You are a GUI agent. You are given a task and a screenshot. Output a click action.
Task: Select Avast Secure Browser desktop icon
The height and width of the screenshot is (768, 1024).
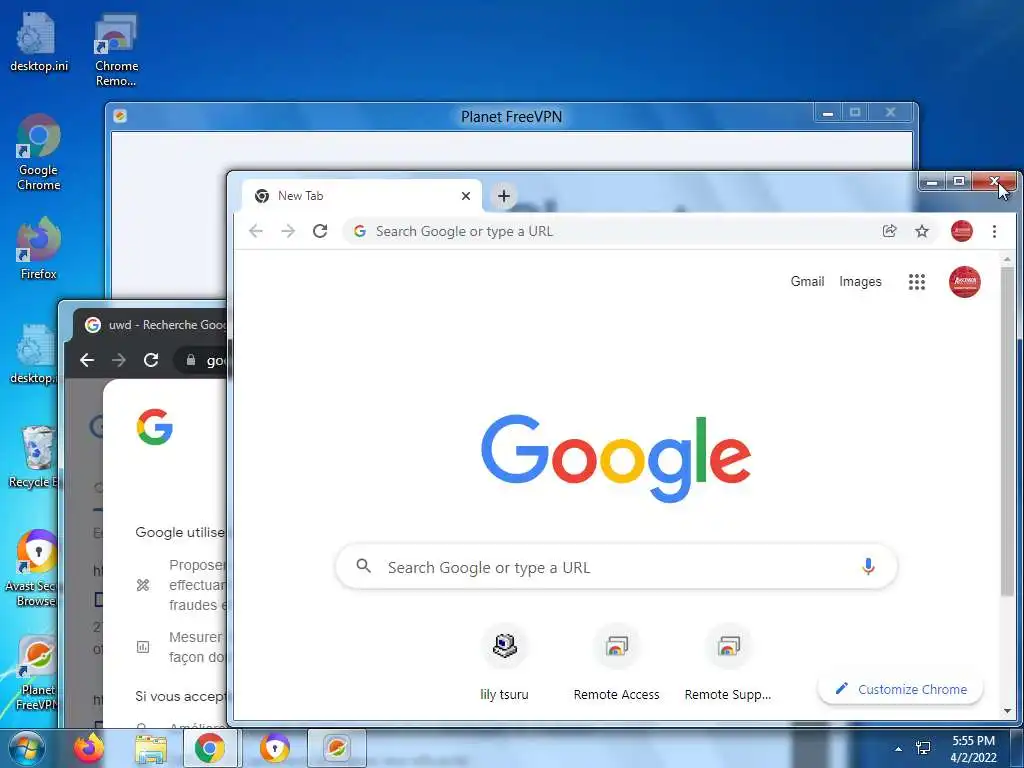pyautogui.click(x=33, y=568)
